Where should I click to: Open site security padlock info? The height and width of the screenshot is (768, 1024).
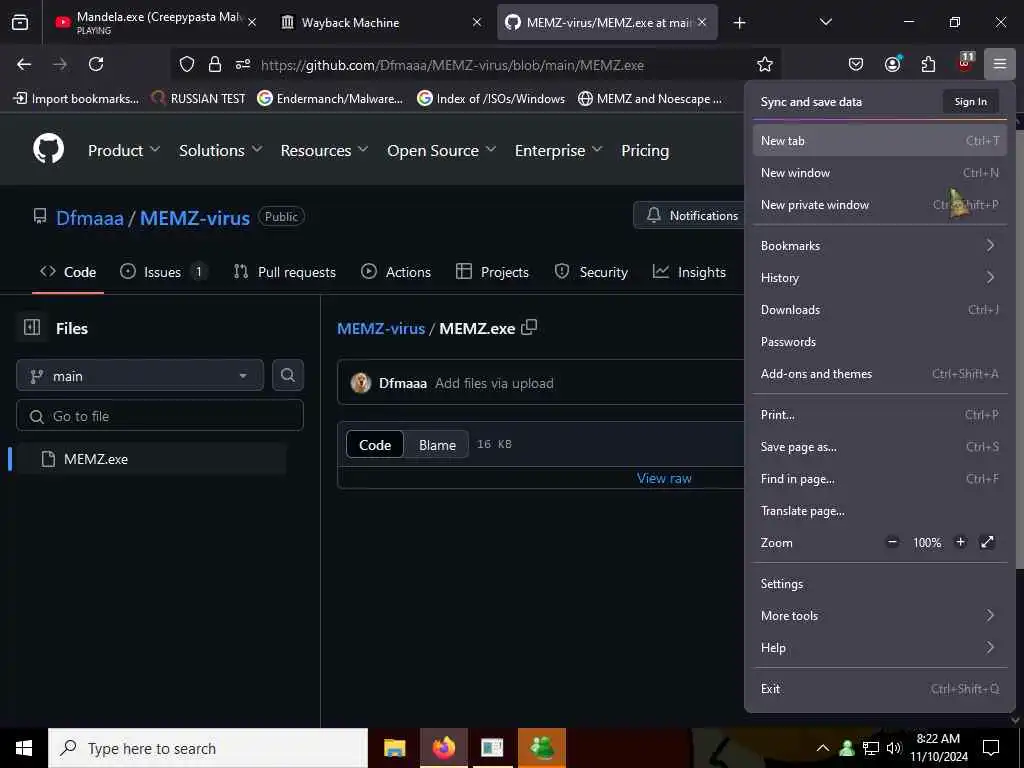click(x=214, y=64)
